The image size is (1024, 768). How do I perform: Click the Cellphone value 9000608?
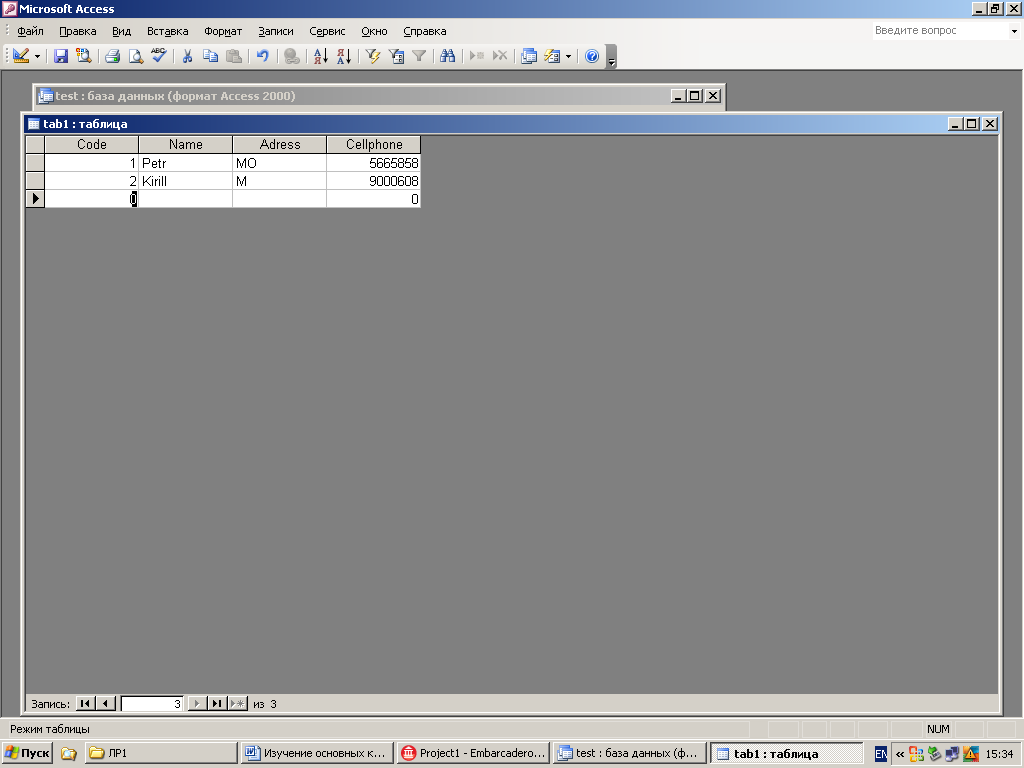pyautogui.click(x=374, y=181)
